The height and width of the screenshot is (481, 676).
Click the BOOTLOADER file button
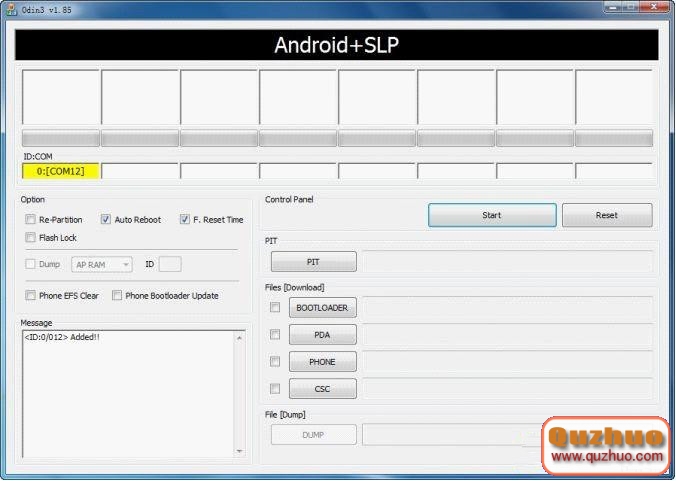coord(322,308)
